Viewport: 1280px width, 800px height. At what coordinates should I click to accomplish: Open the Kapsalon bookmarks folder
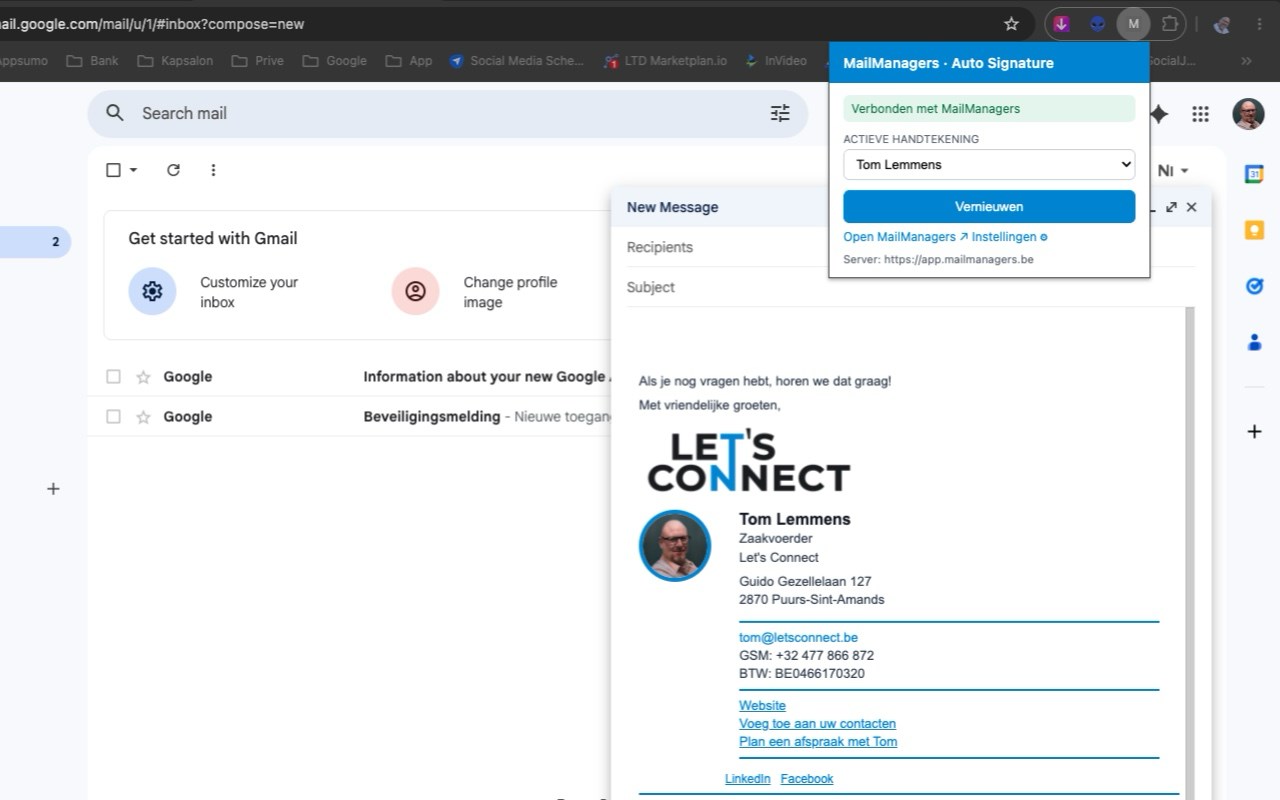pyautogui.click(x=175, y=61)
